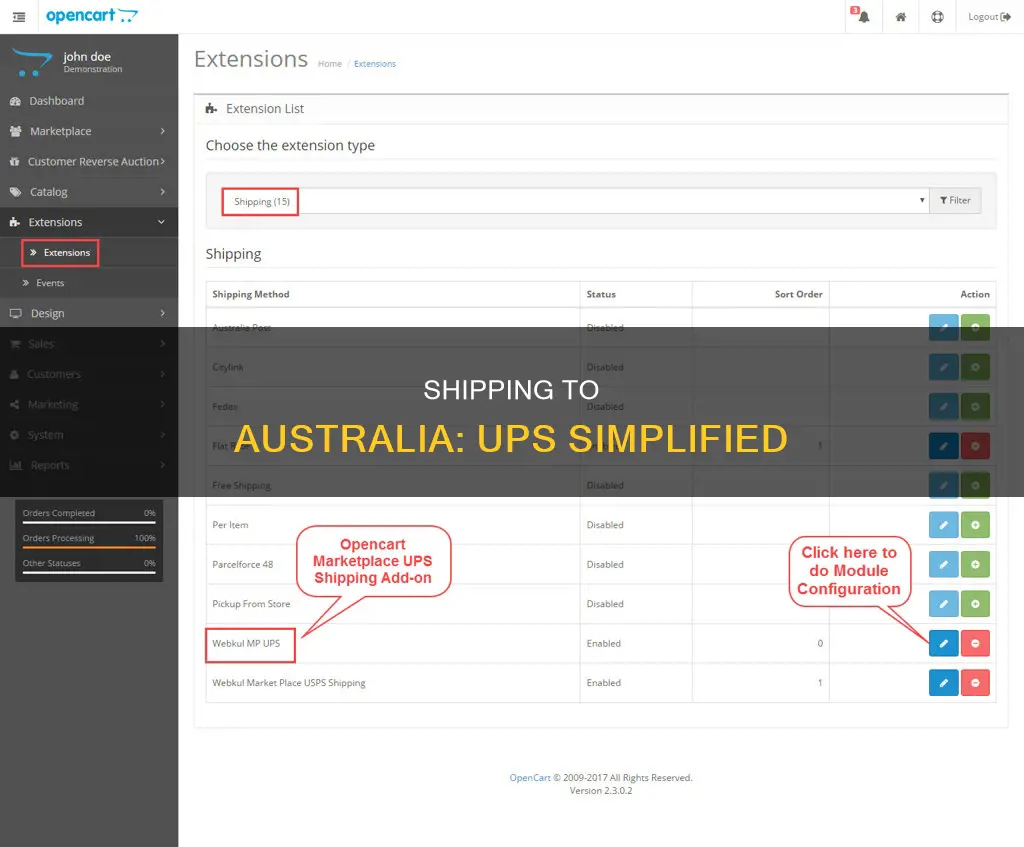Viewport: 1024px width, 847px height.
Task: Expand the Catalog sidebar menu
Action: [x=89, y=192]
